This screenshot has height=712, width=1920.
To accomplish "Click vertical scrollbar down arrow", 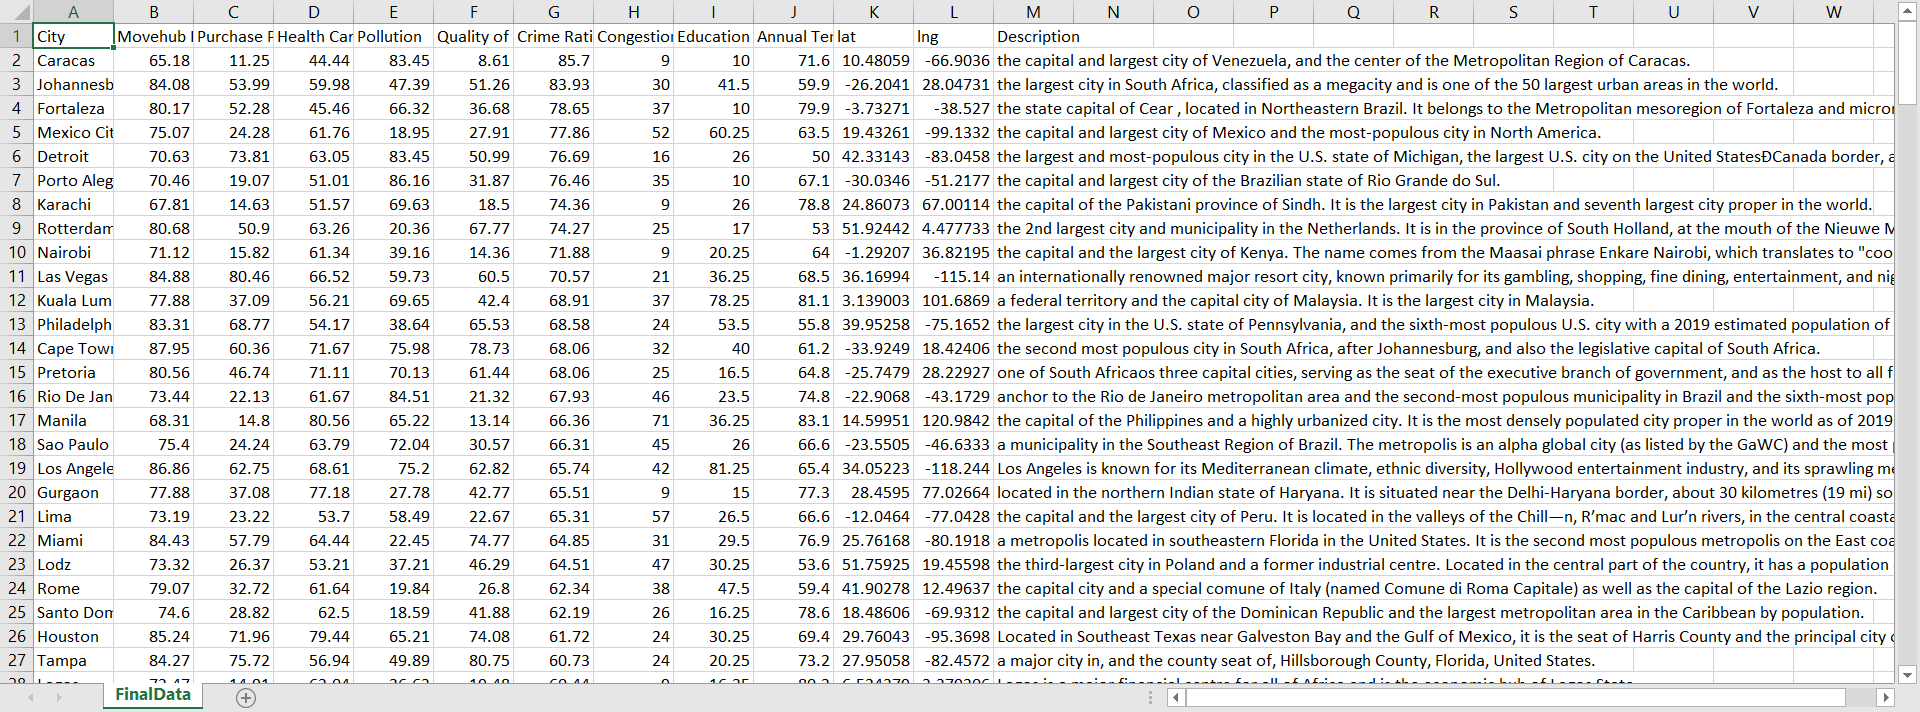I will coord(1907,674).
